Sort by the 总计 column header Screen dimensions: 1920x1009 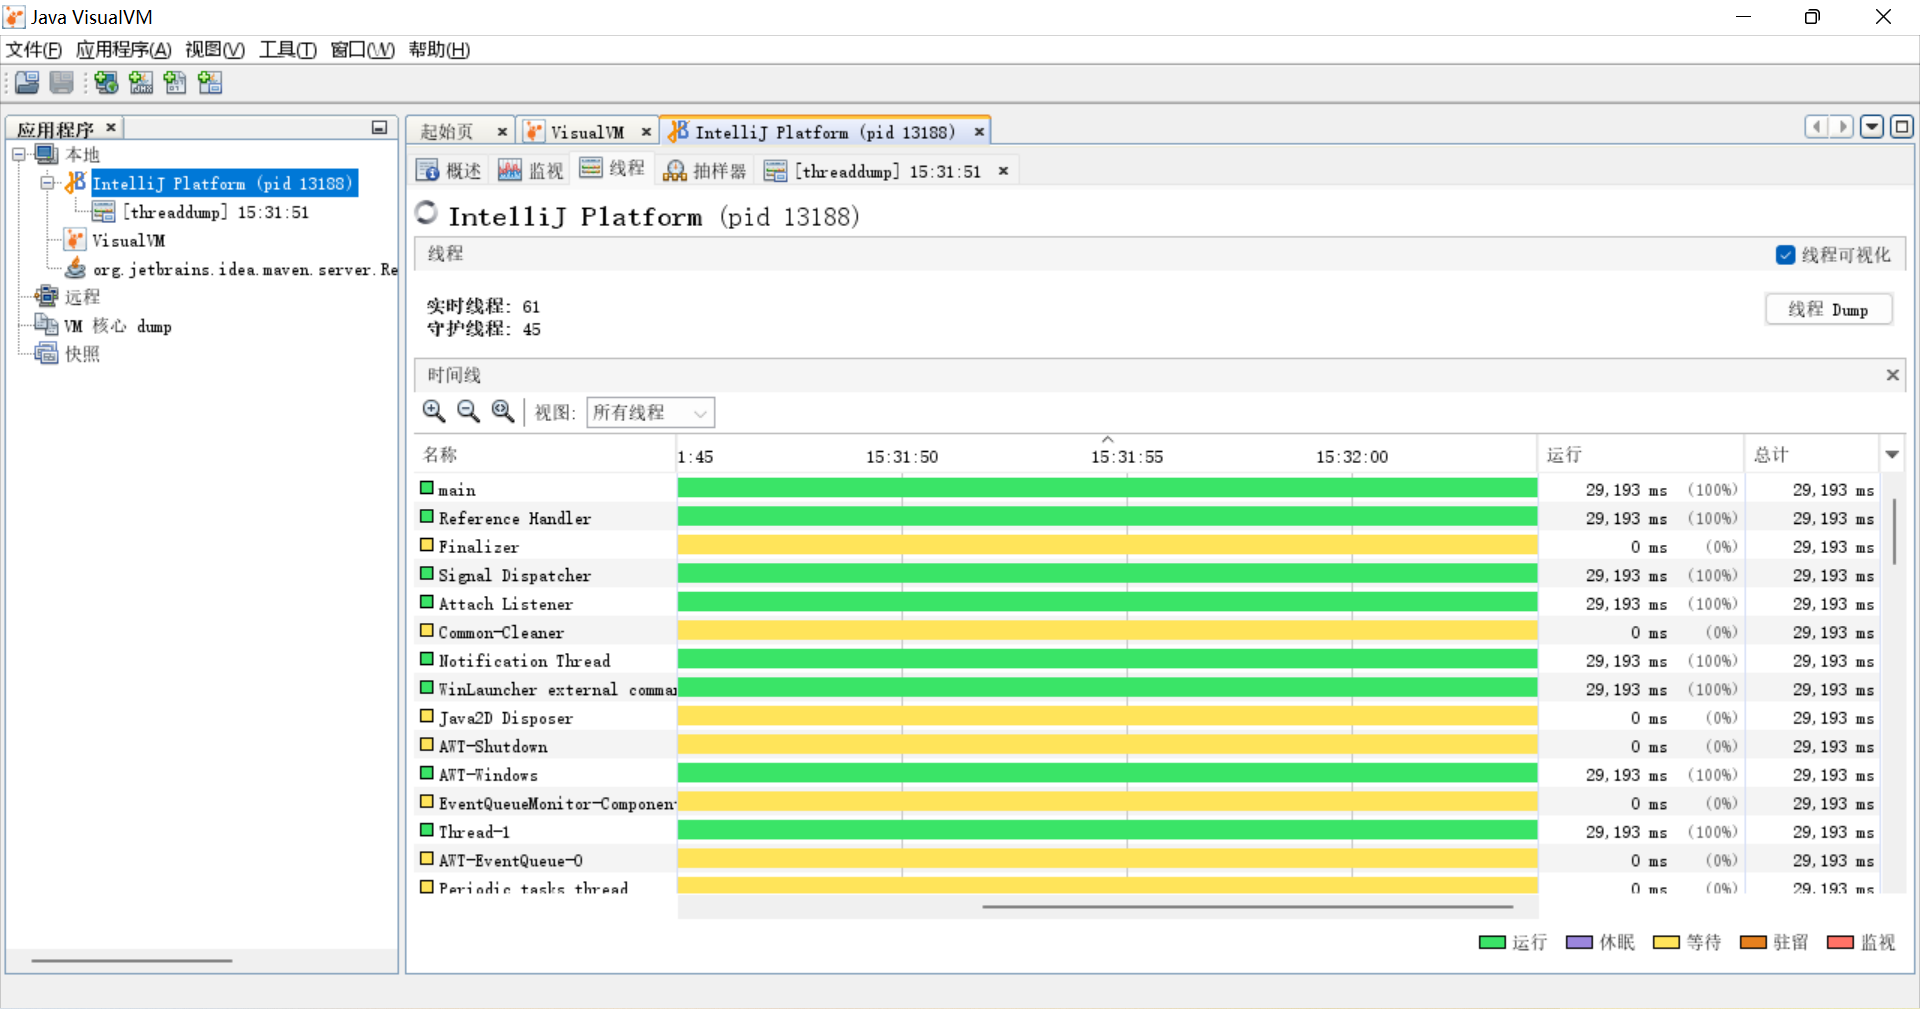[1811, 455]
